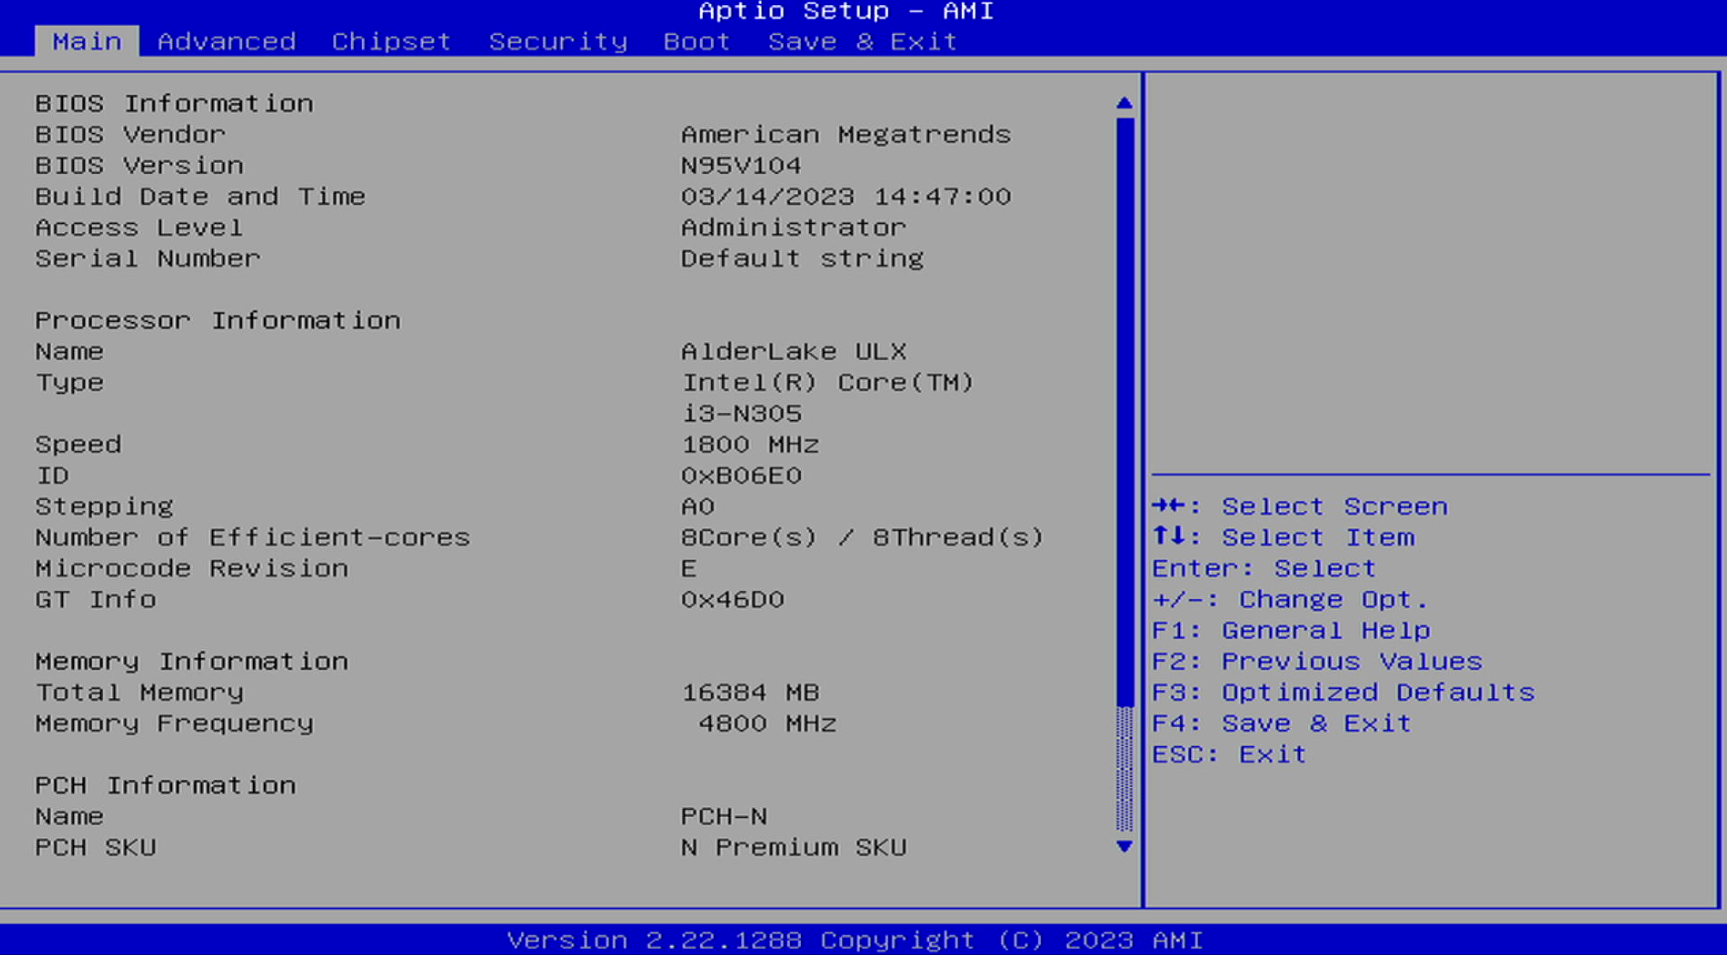The image size is (1727, 955).
Task: Click the PCH Information heading
Action: coord(166,785)
